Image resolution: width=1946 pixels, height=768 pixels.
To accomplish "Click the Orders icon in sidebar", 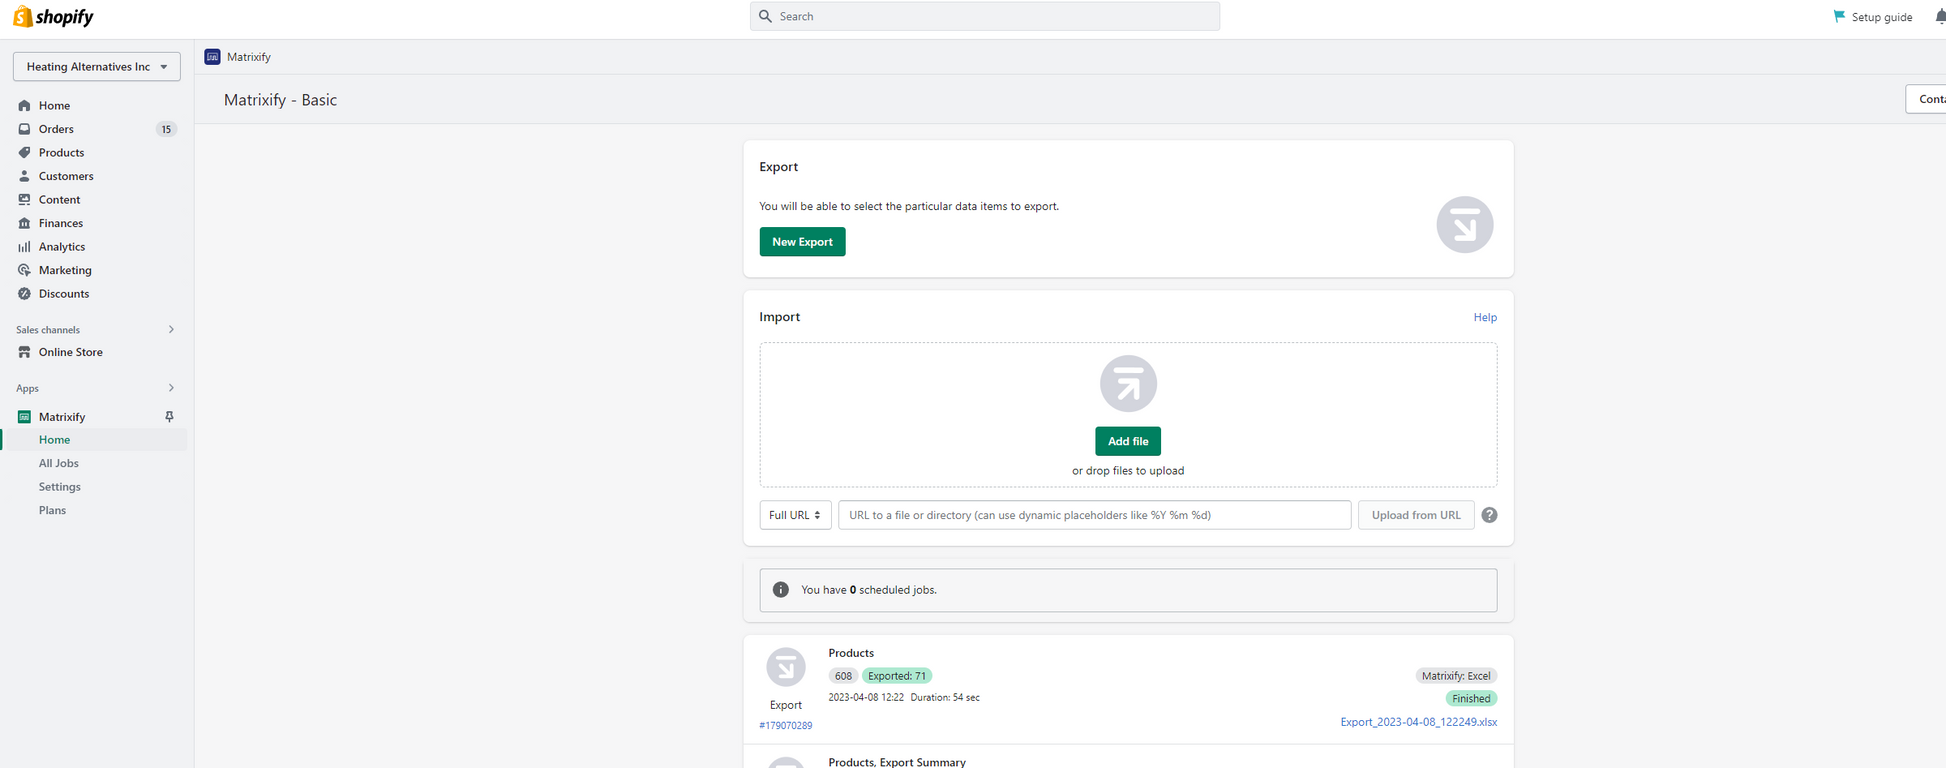I will tap(24, 129).
